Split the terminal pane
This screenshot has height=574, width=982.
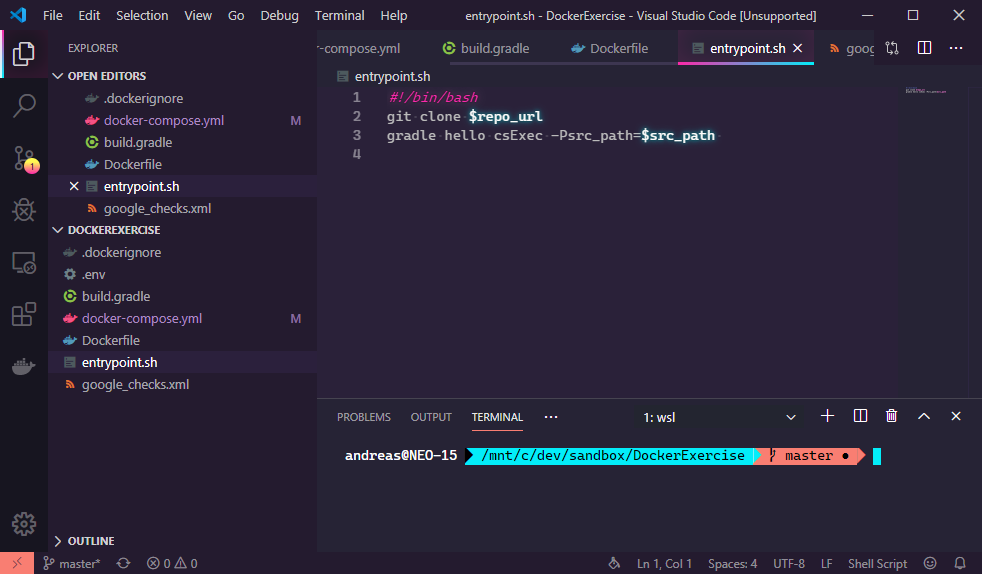861,416
